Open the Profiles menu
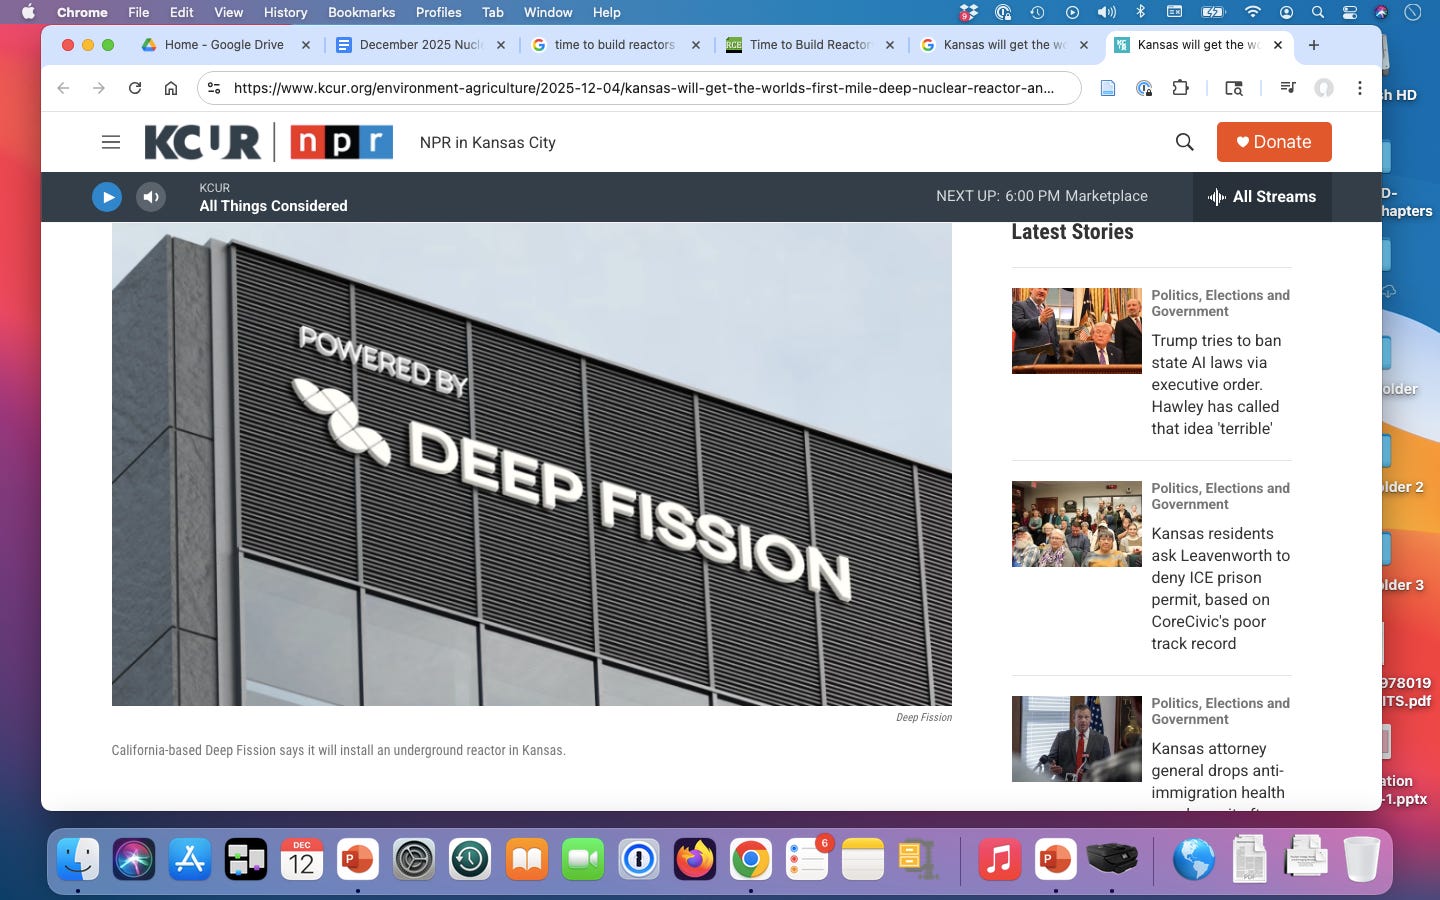 click(x=438, y=12)
